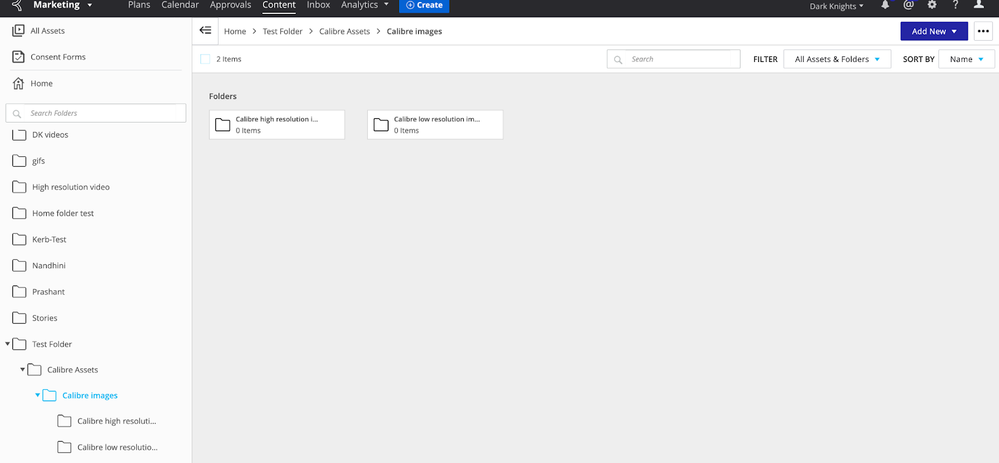Click the help question mark icon

pos(955,5)
